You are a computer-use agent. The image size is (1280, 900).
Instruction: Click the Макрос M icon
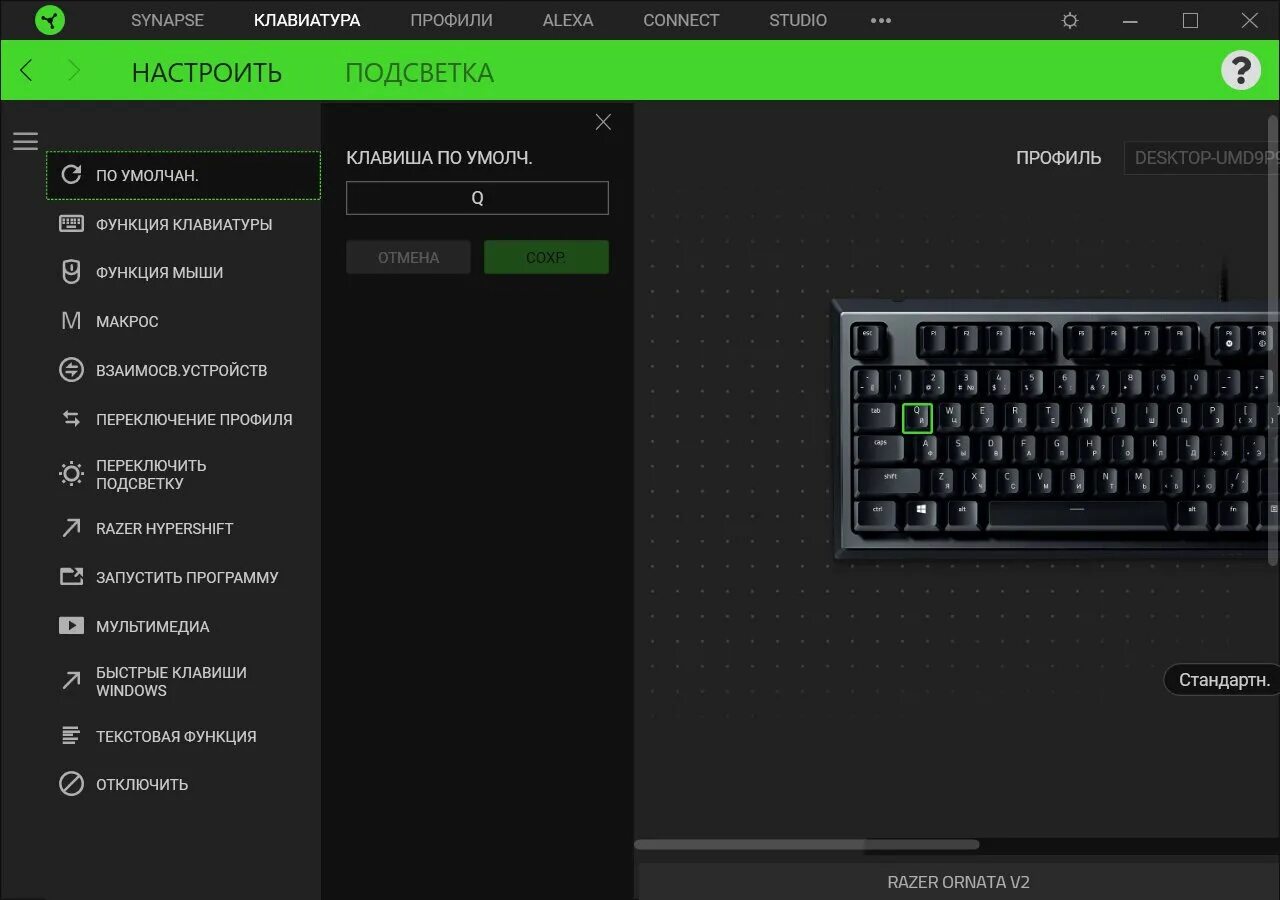[71, 321]
